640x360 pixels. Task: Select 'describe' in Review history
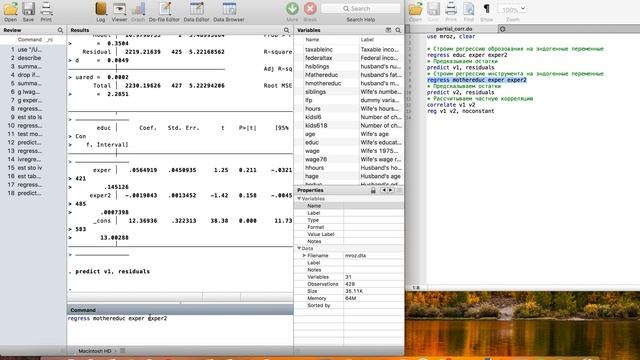pos(33,58)
